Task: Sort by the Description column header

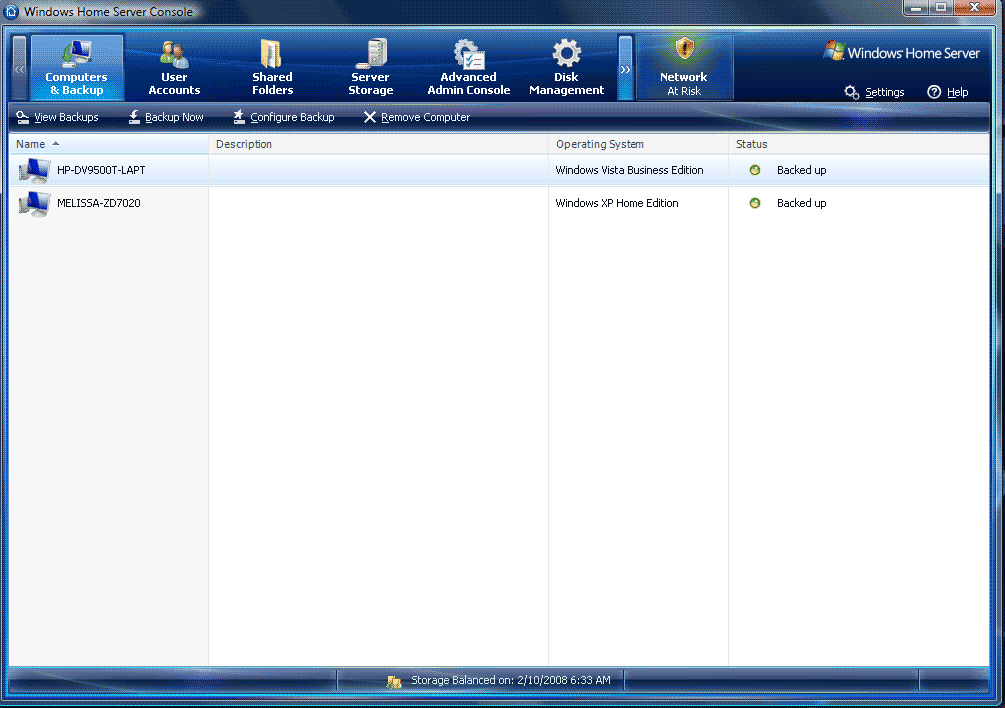Action: coord(378,144)
